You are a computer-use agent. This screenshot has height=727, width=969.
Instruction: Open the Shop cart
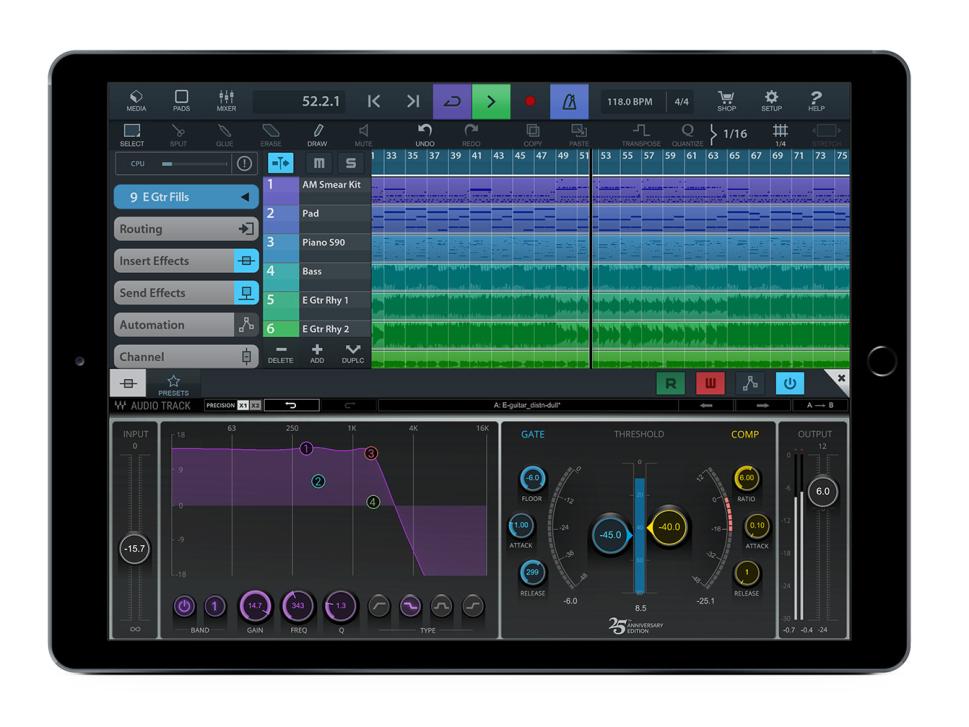pos(726,101)
